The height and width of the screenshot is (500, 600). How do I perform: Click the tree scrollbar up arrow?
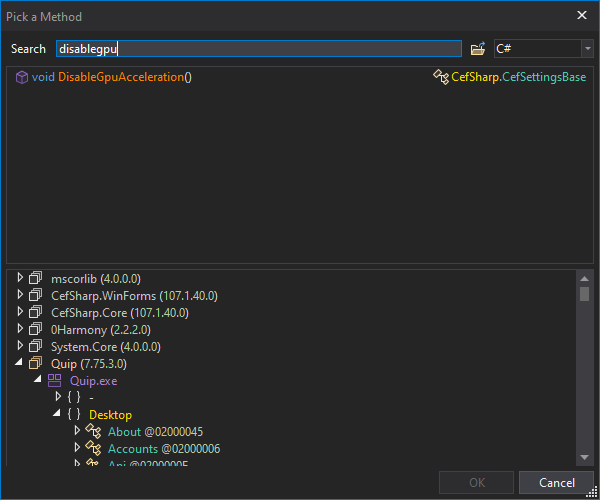584,279
